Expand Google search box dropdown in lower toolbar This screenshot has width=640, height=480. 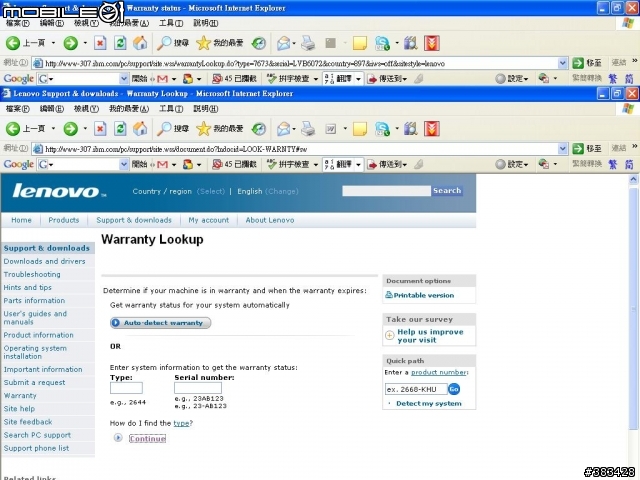pyautogui.click(x=124, y=164)
